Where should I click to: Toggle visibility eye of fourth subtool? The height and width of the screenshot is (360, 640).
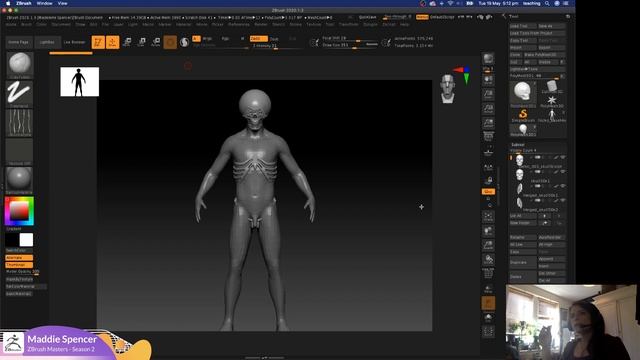point(563,200)
